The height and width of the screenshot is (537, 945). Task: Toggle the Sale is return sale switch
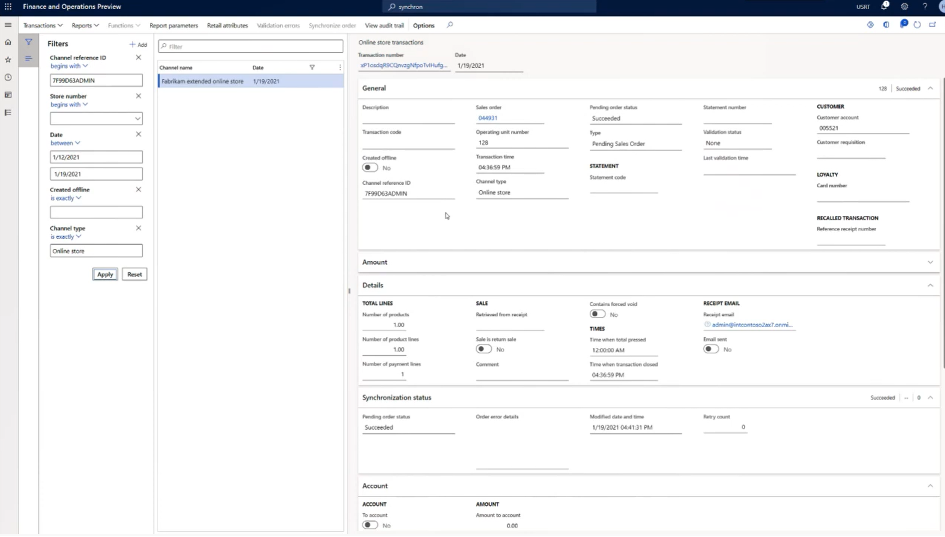484,349
